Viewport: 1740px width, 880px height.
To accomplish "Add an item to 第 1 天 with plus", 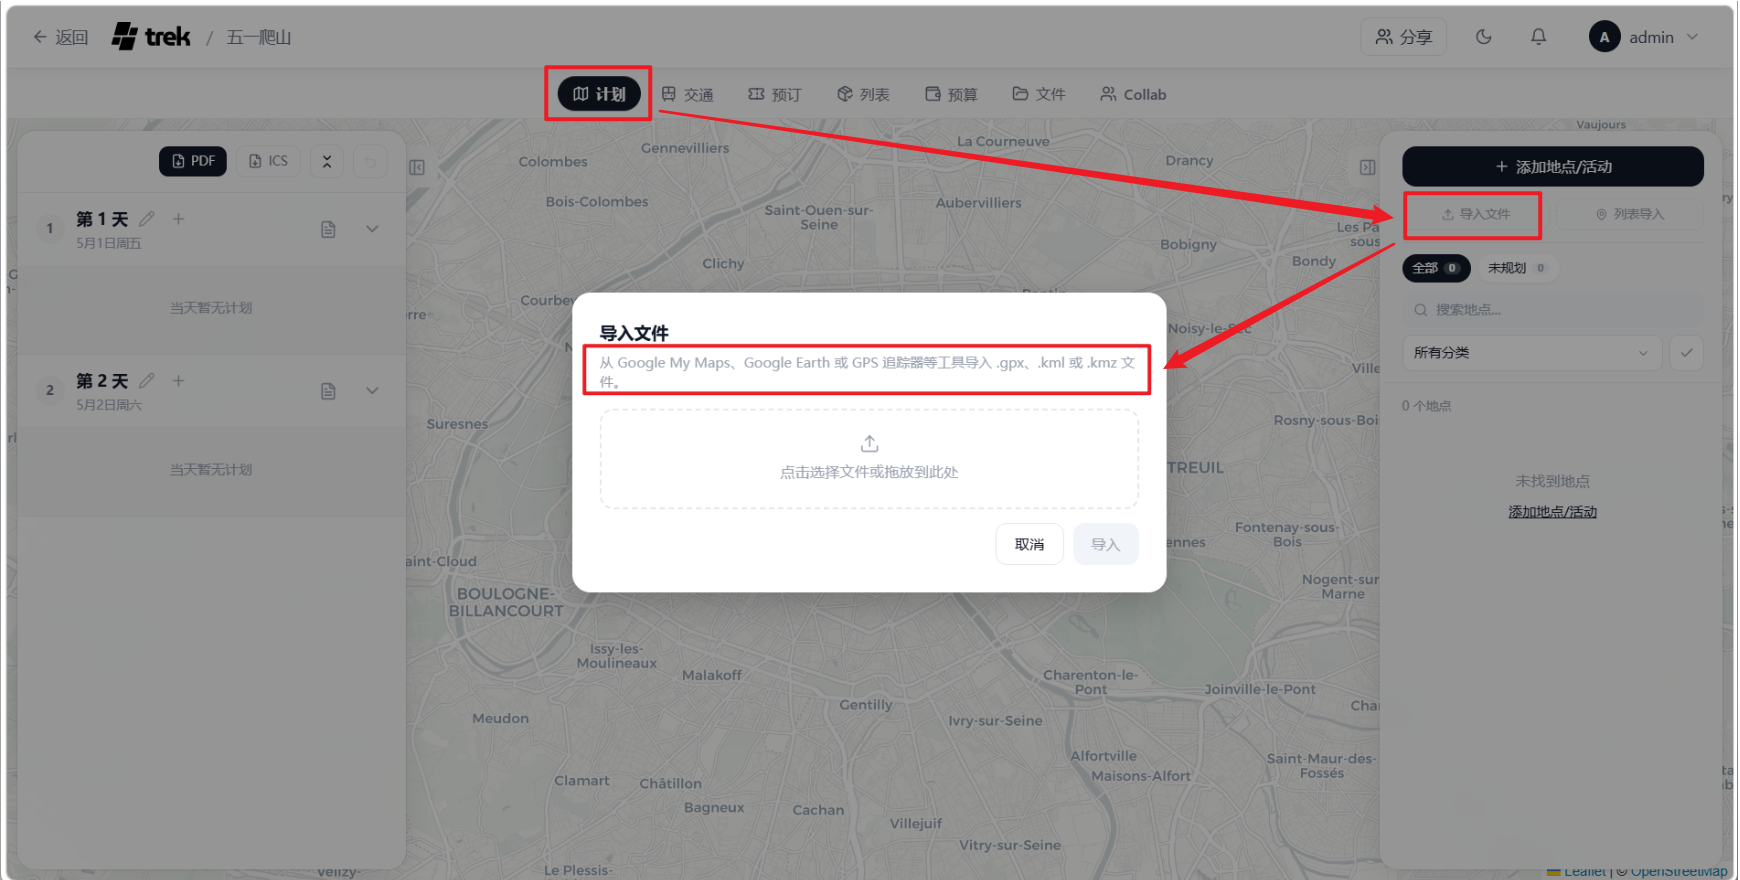I will coord(178,218).
